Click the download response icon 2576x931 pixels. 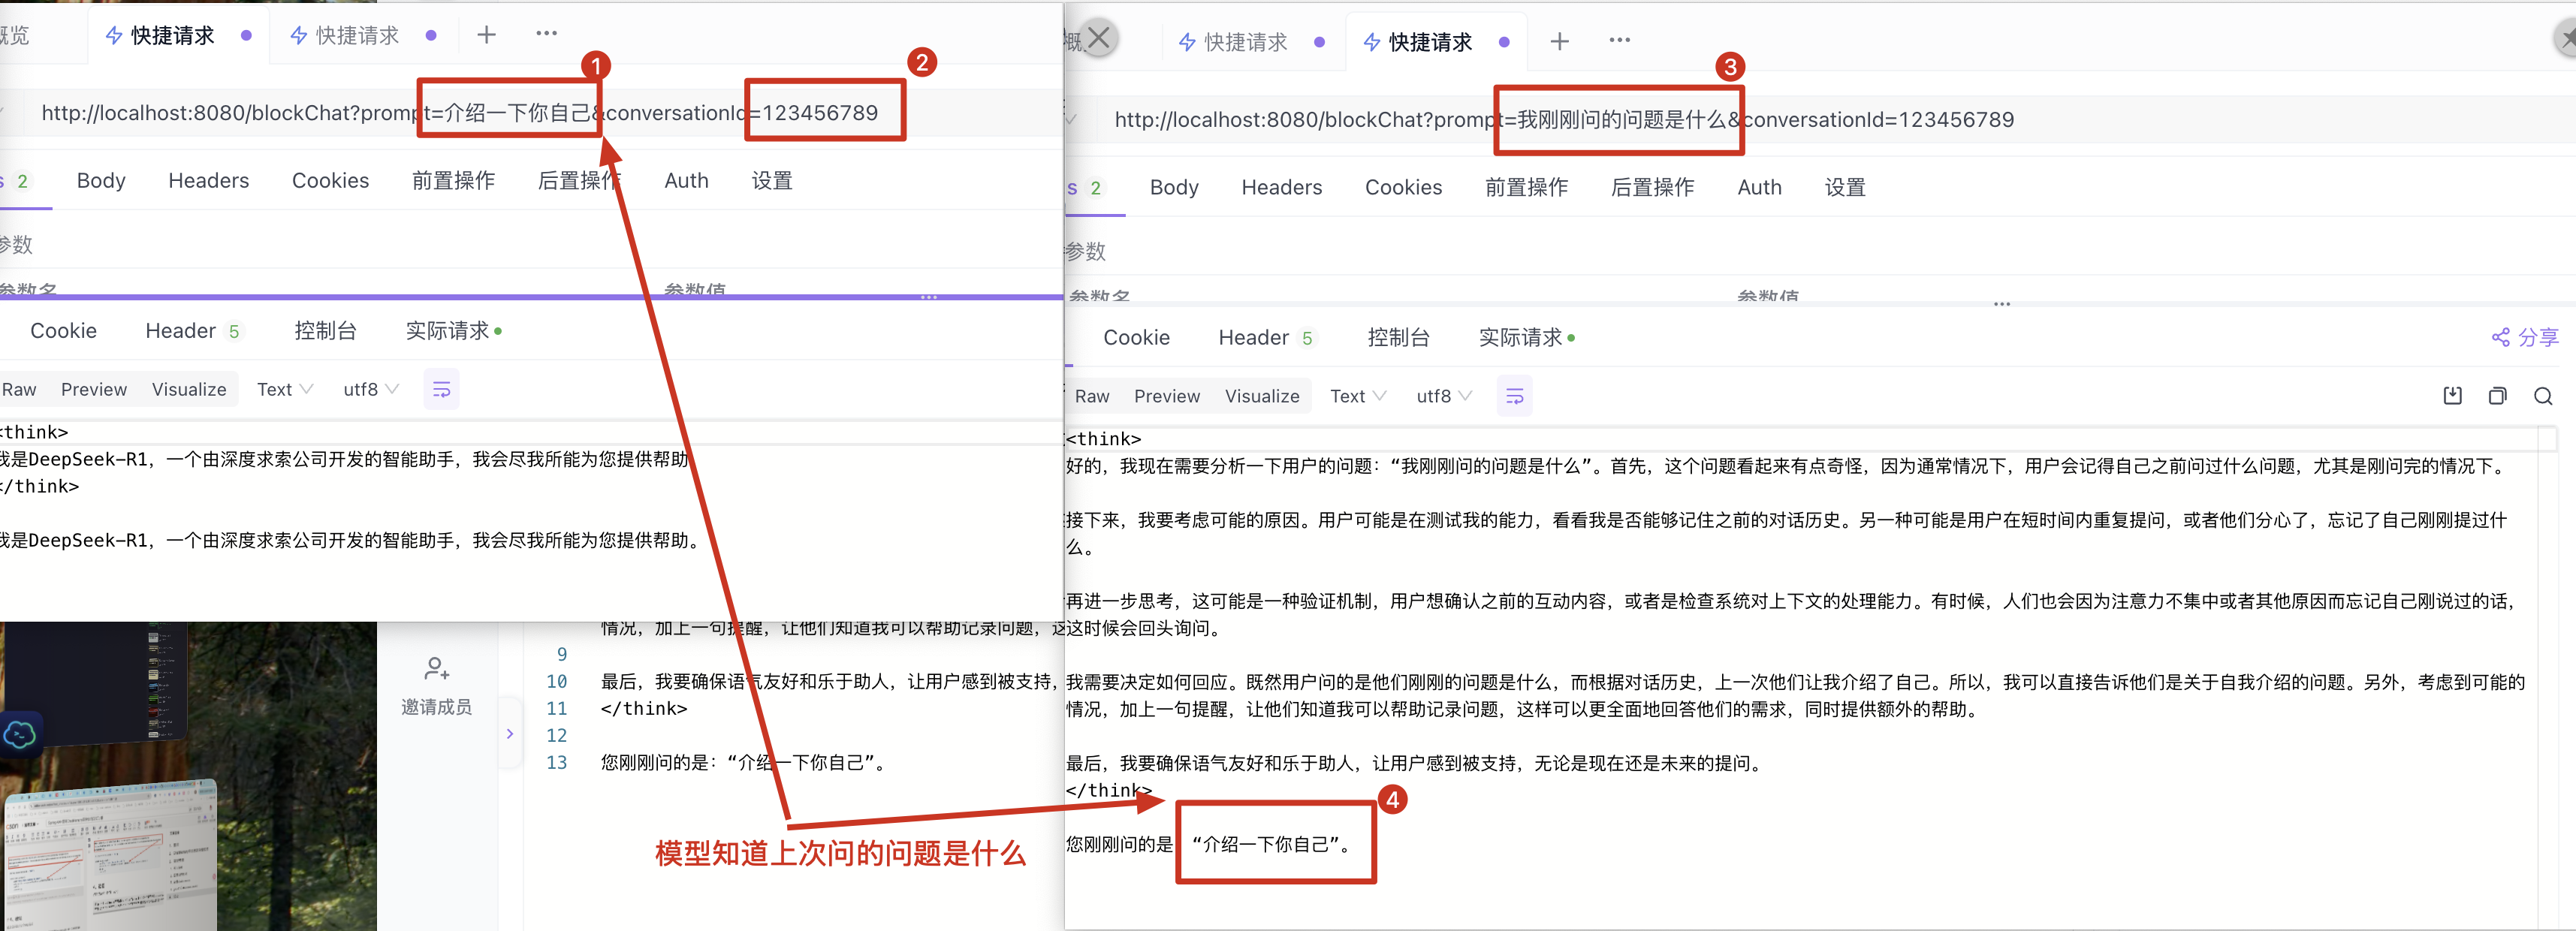(x=2452, y=396)
